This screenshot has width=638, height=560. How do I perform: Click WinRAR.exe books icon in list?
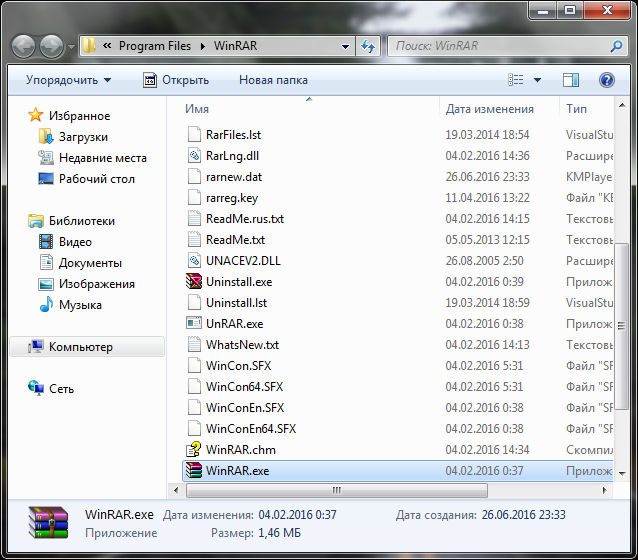[194, 470]
